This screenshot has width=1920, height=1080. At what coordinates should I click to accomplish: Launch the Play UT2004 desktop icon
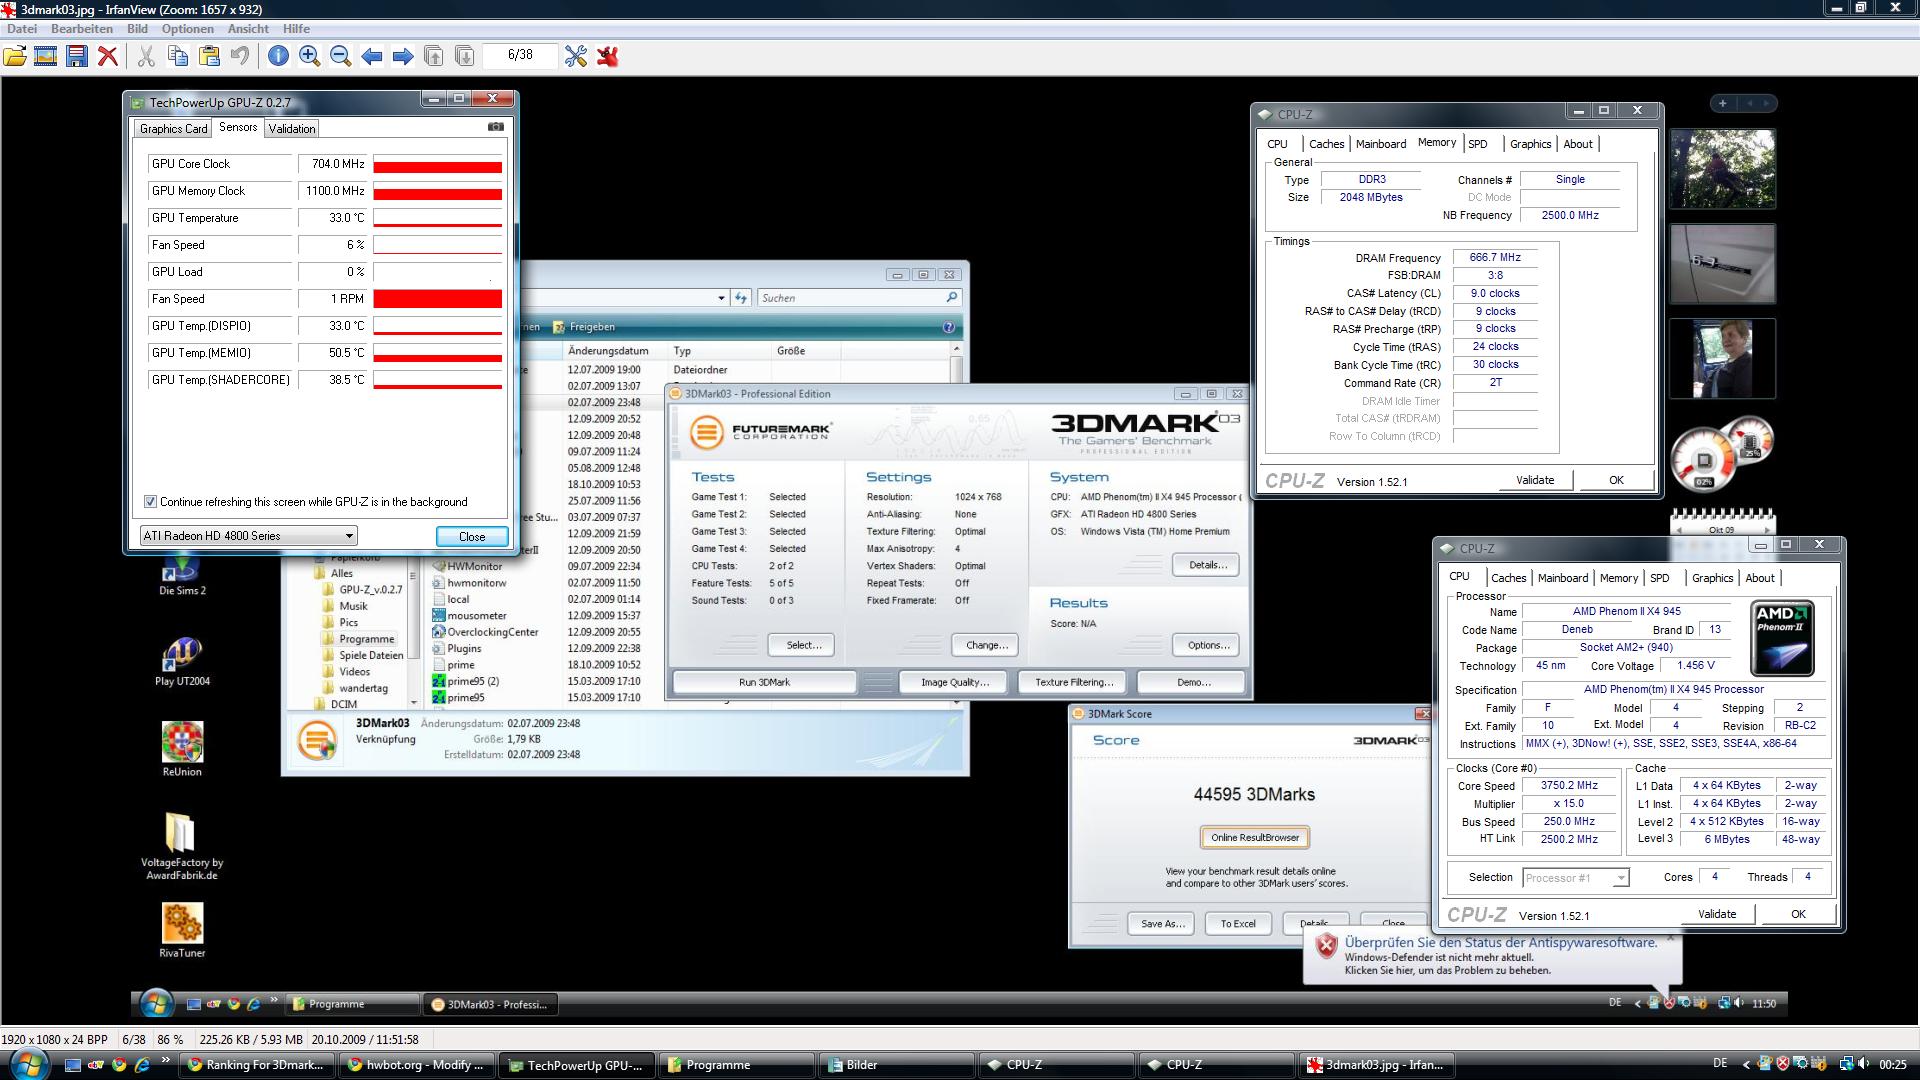182,662
